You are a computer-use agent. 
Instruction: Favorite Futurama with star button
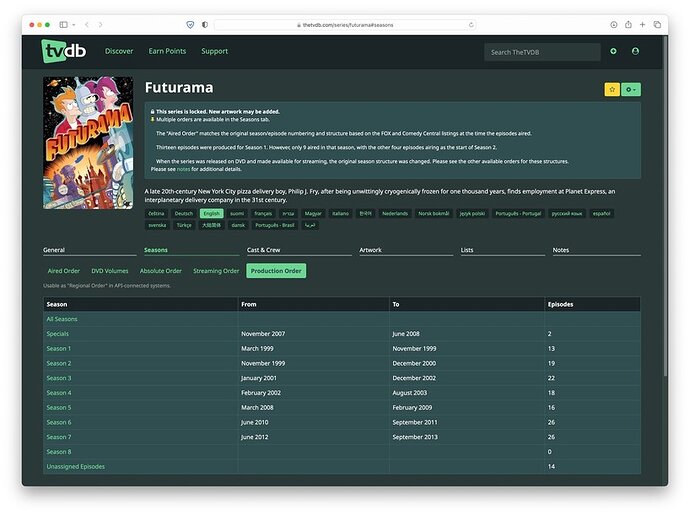pyautogui.click(x=612, y=89)
